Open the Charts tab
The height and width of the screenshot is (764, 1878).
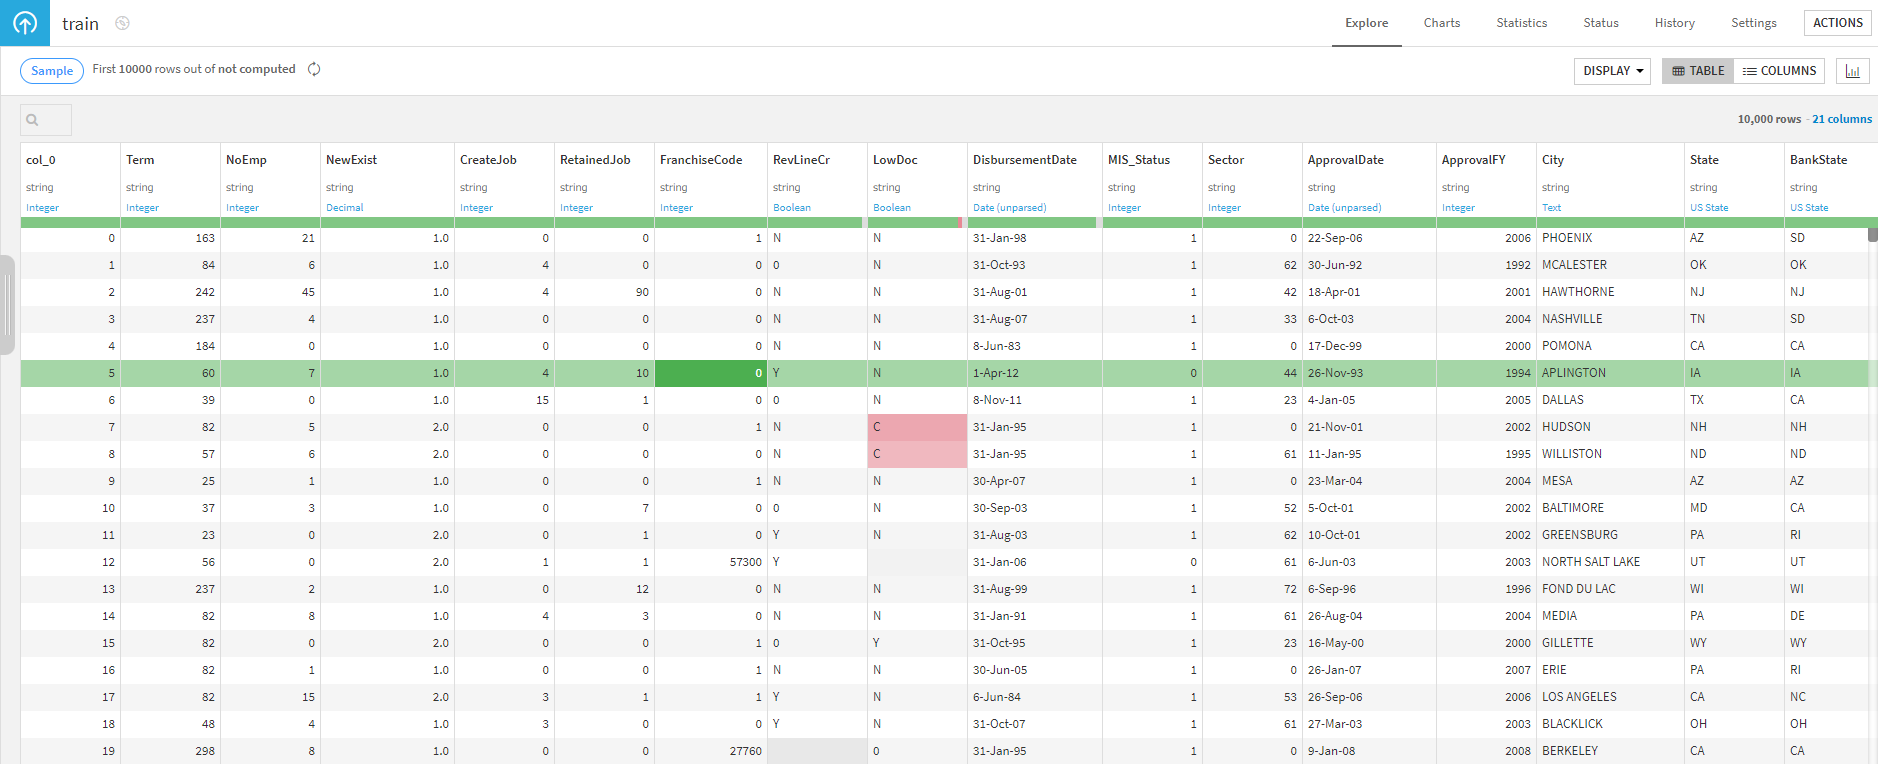(x=1441, y=23)
